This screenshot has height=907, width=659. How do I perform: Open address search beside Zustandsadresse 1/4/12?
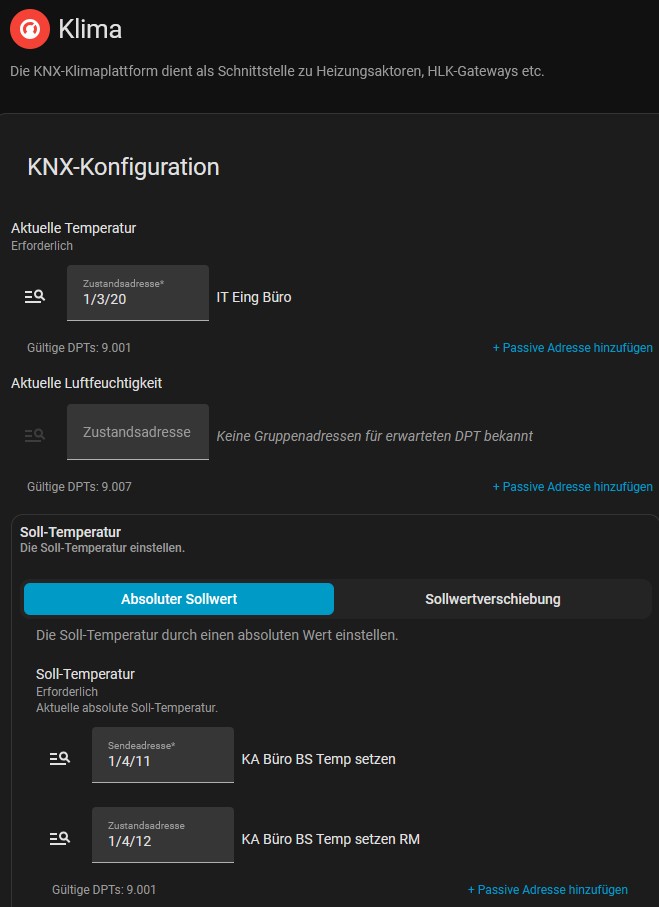pyautogui.click(x=60, y=838)
